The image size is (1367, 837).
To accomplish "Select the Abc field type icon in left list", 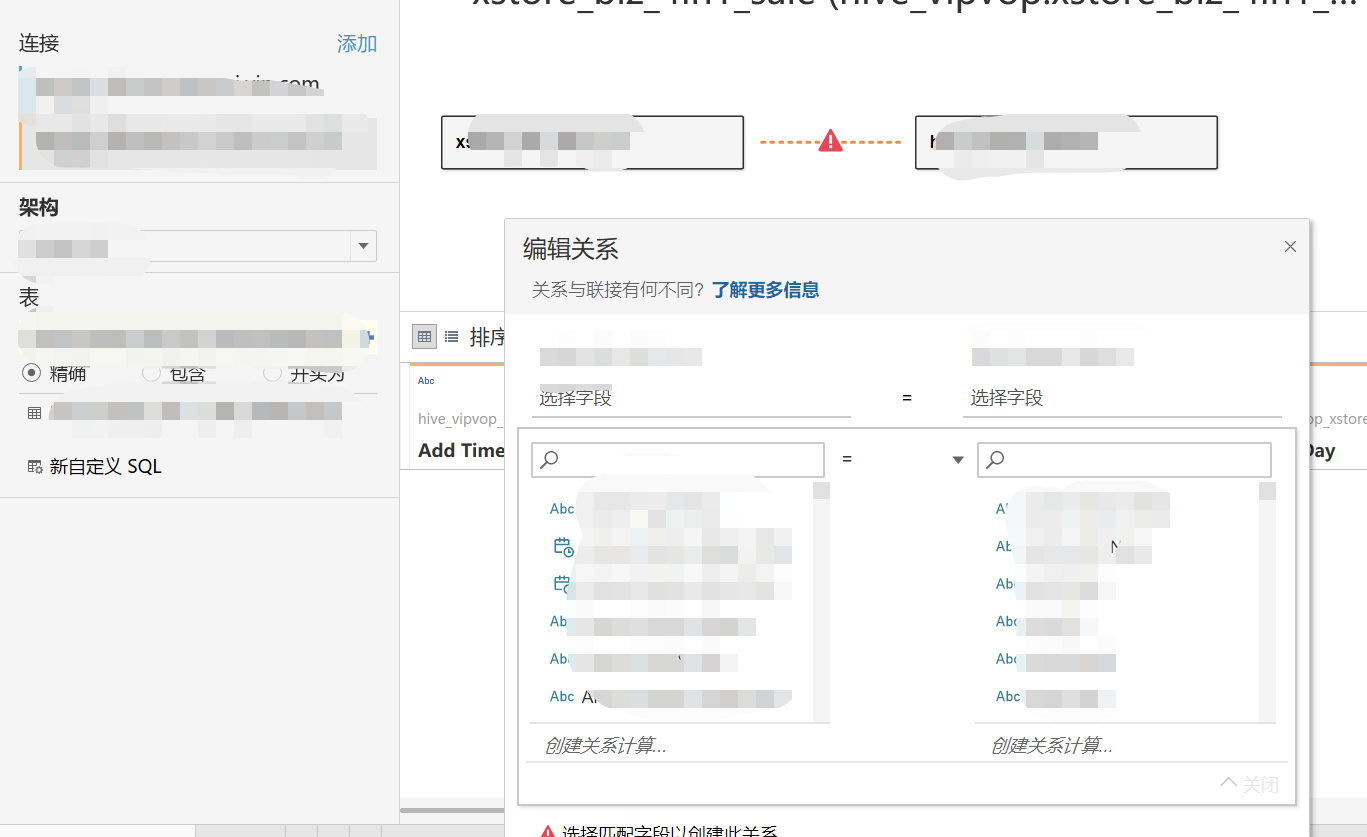I will 561,508.
